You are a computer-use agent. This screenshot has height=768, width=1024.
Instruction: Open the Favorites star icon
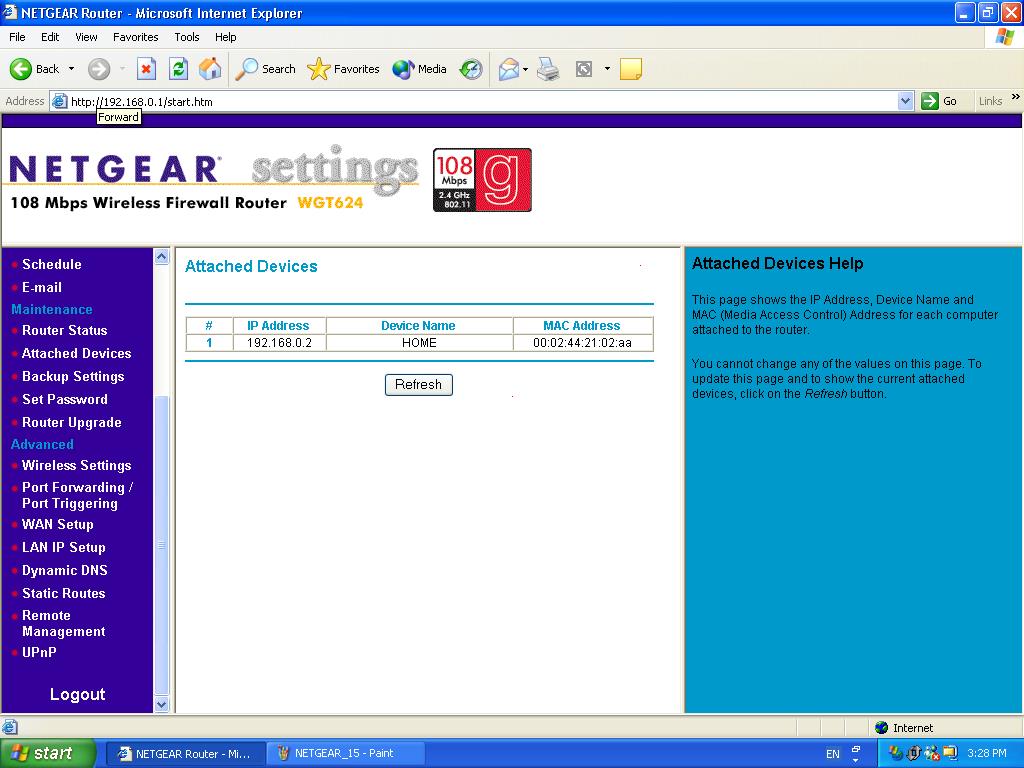pos(319,69)
